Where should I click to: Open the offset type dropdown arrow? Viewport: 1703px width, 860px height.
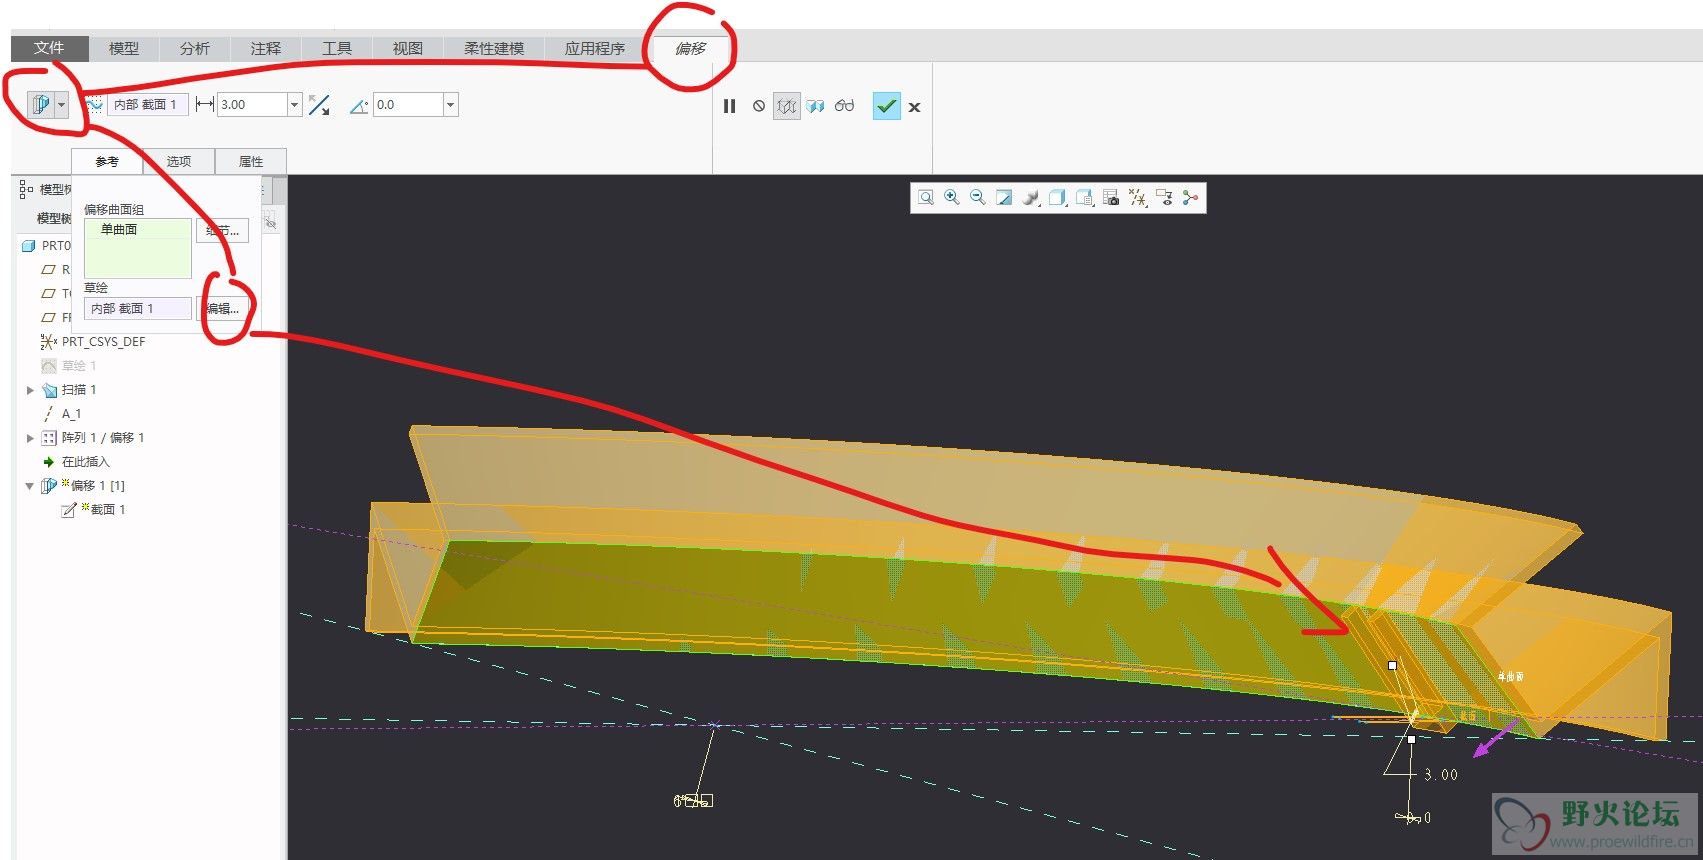click(62, 105)
